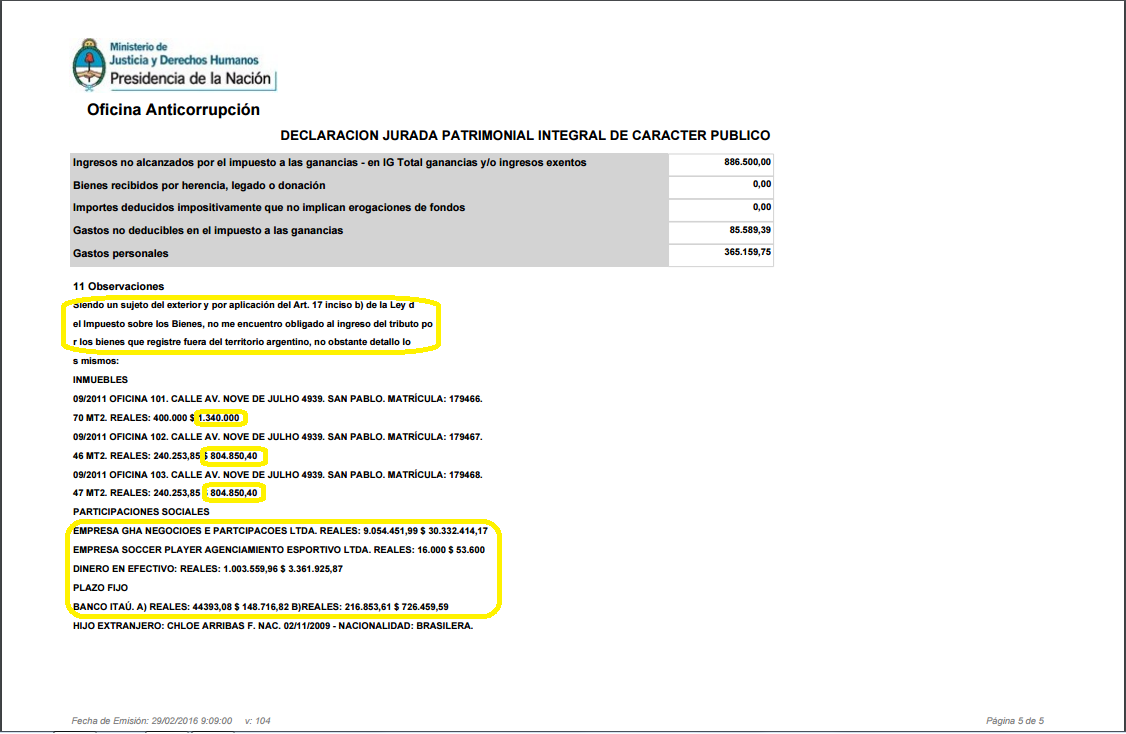This screenshot has height=734, width=1126.
Task: Click the highlighted 1.340.000 amount
Action: pyautogui.click(x=218, y=418)
